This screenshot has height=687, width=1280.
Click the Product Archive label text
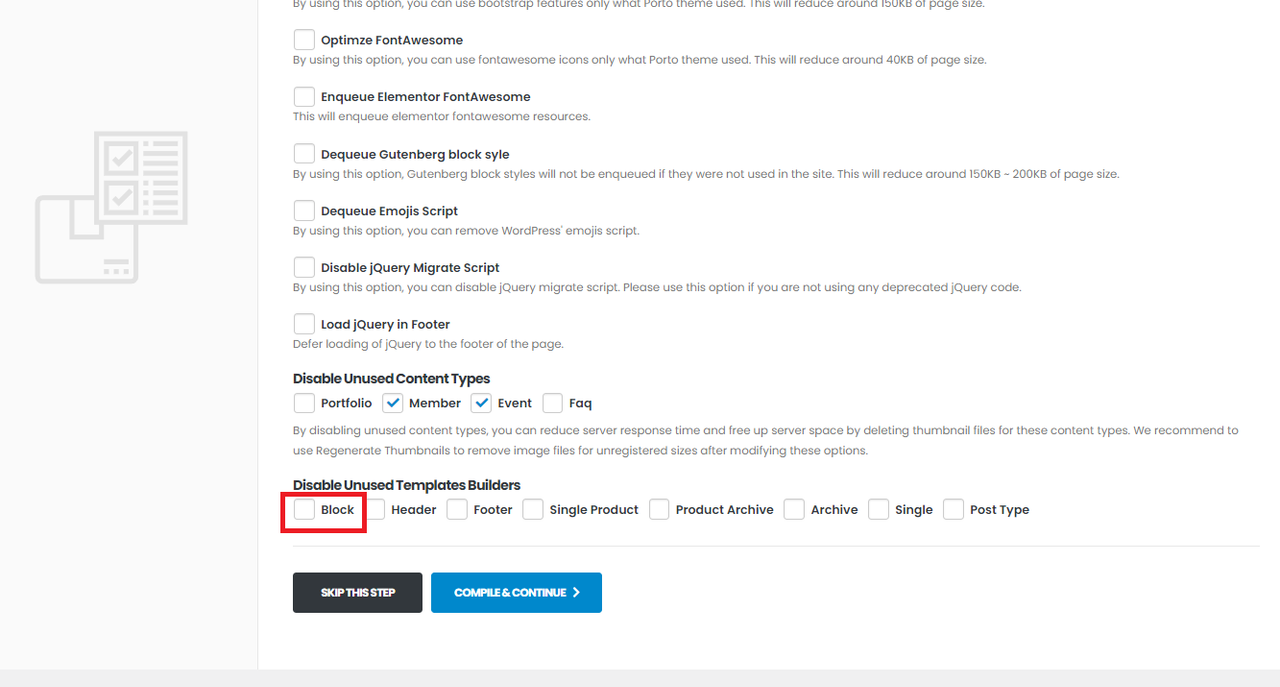tap(724, 509)
